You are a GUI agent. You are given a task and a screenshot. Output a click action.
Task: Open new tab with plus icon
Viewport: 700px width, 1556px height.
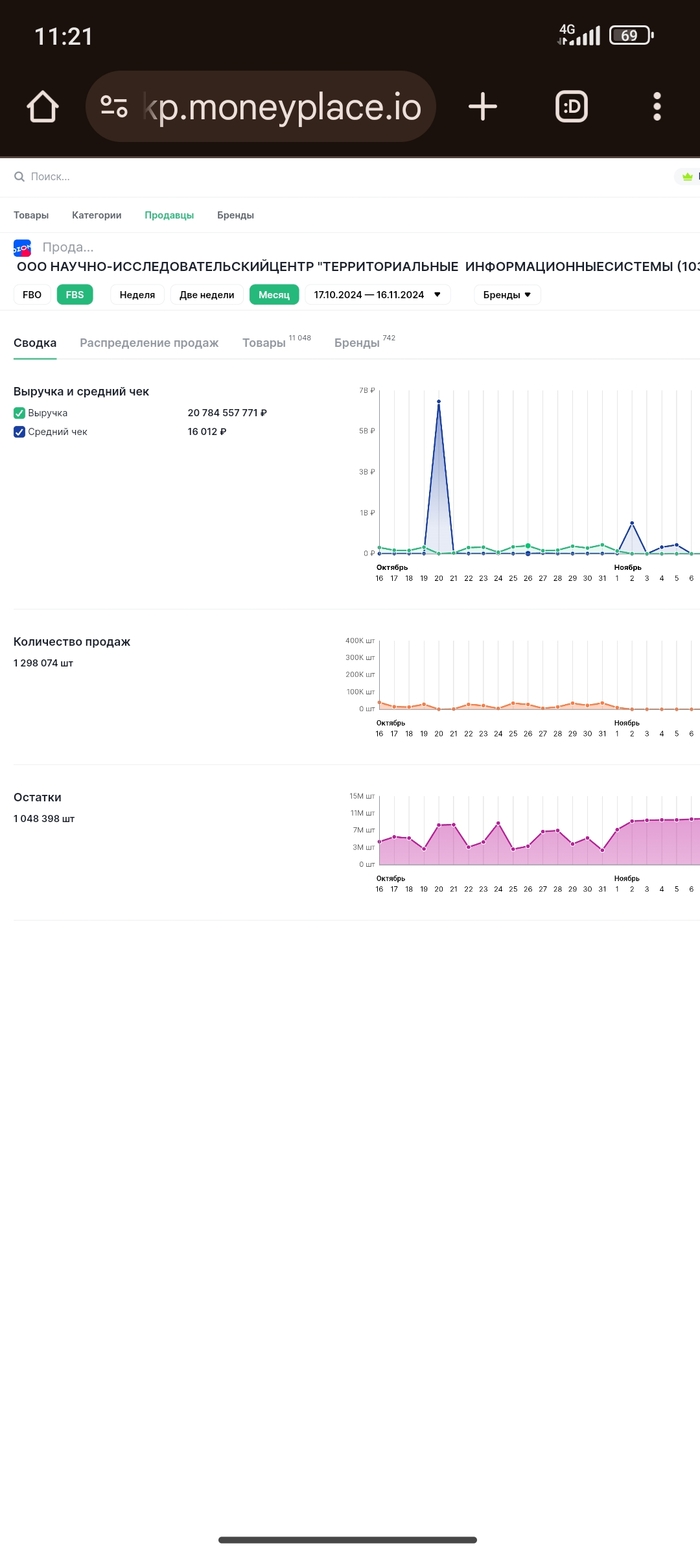tap(482, 106)
